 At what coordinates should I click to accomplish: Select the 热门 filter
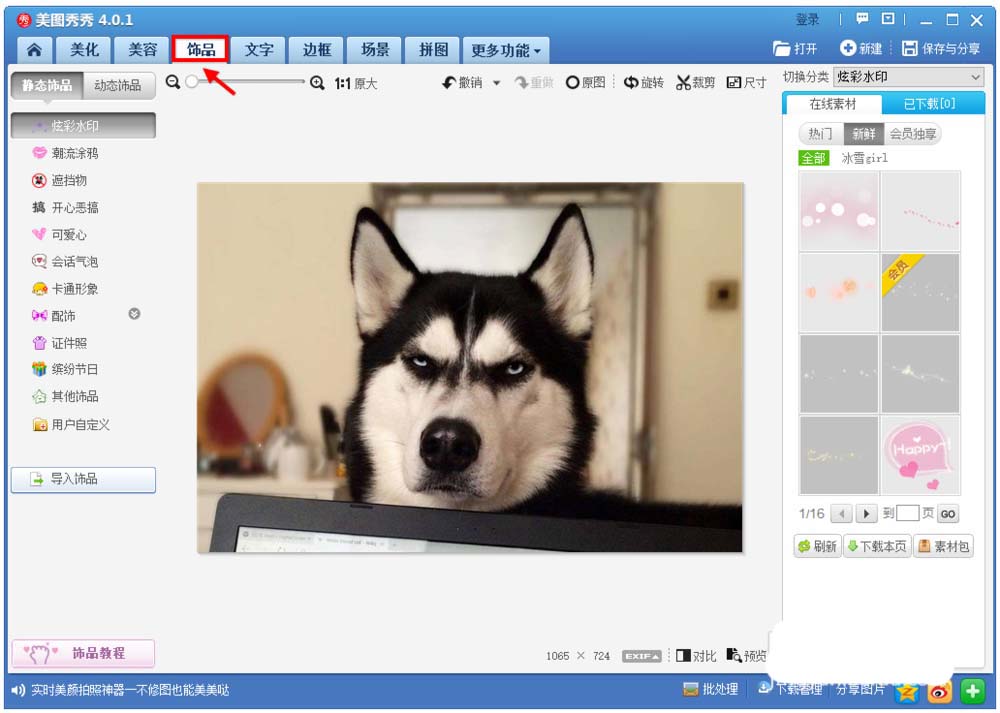tap(821, 134)
